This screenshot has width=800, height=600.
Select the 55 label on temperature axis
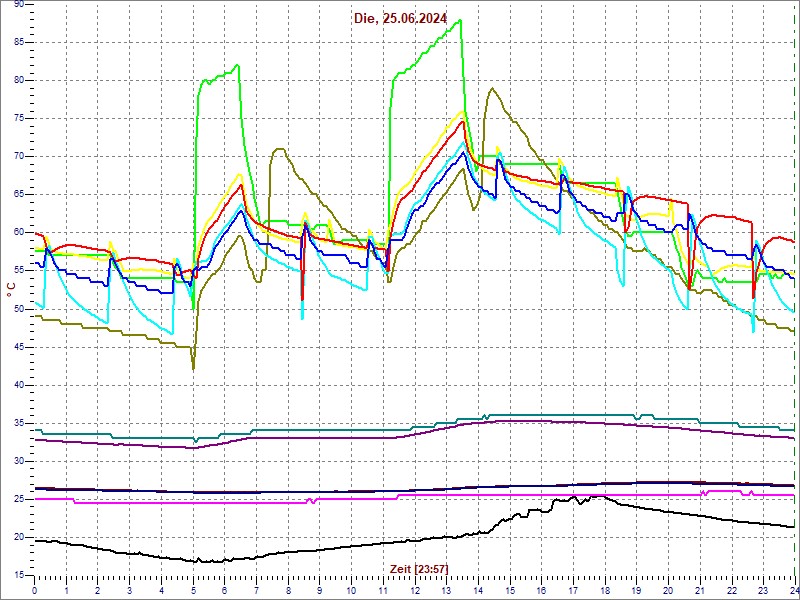pyautogui.click(x=18, y=271)
